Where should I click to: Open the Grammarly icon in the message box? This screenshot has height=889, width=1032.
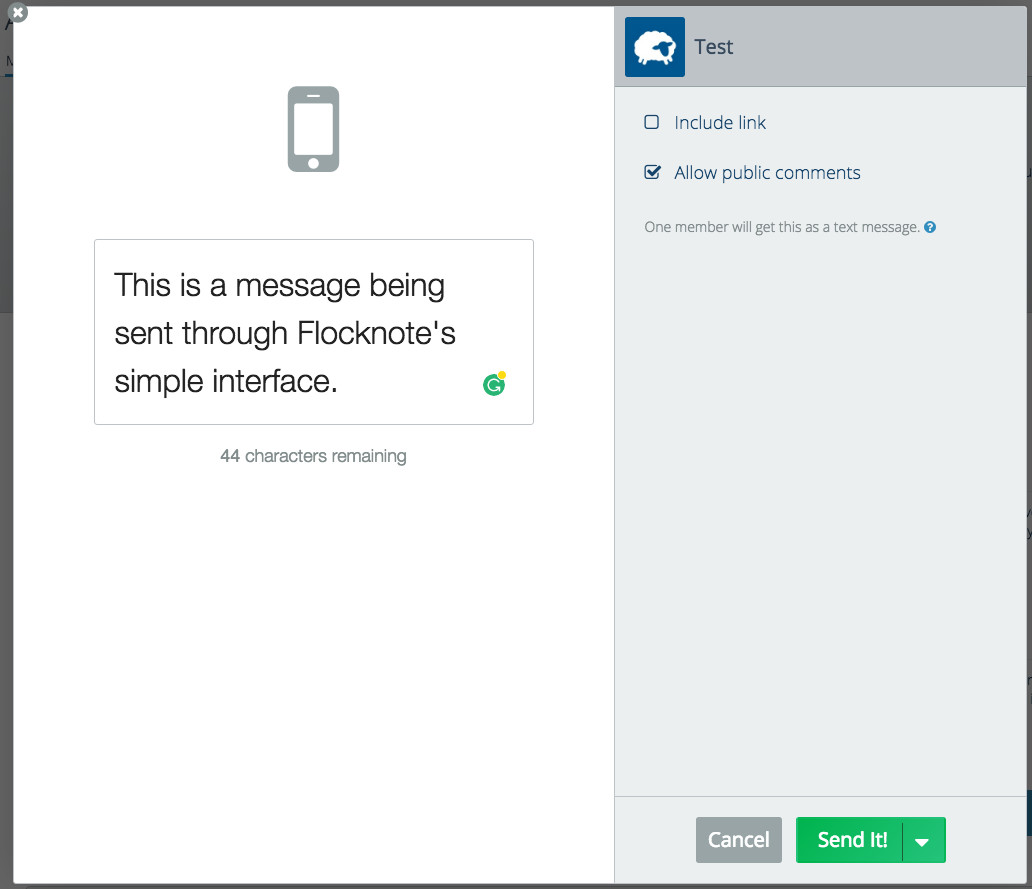click(x=494, y=384)
